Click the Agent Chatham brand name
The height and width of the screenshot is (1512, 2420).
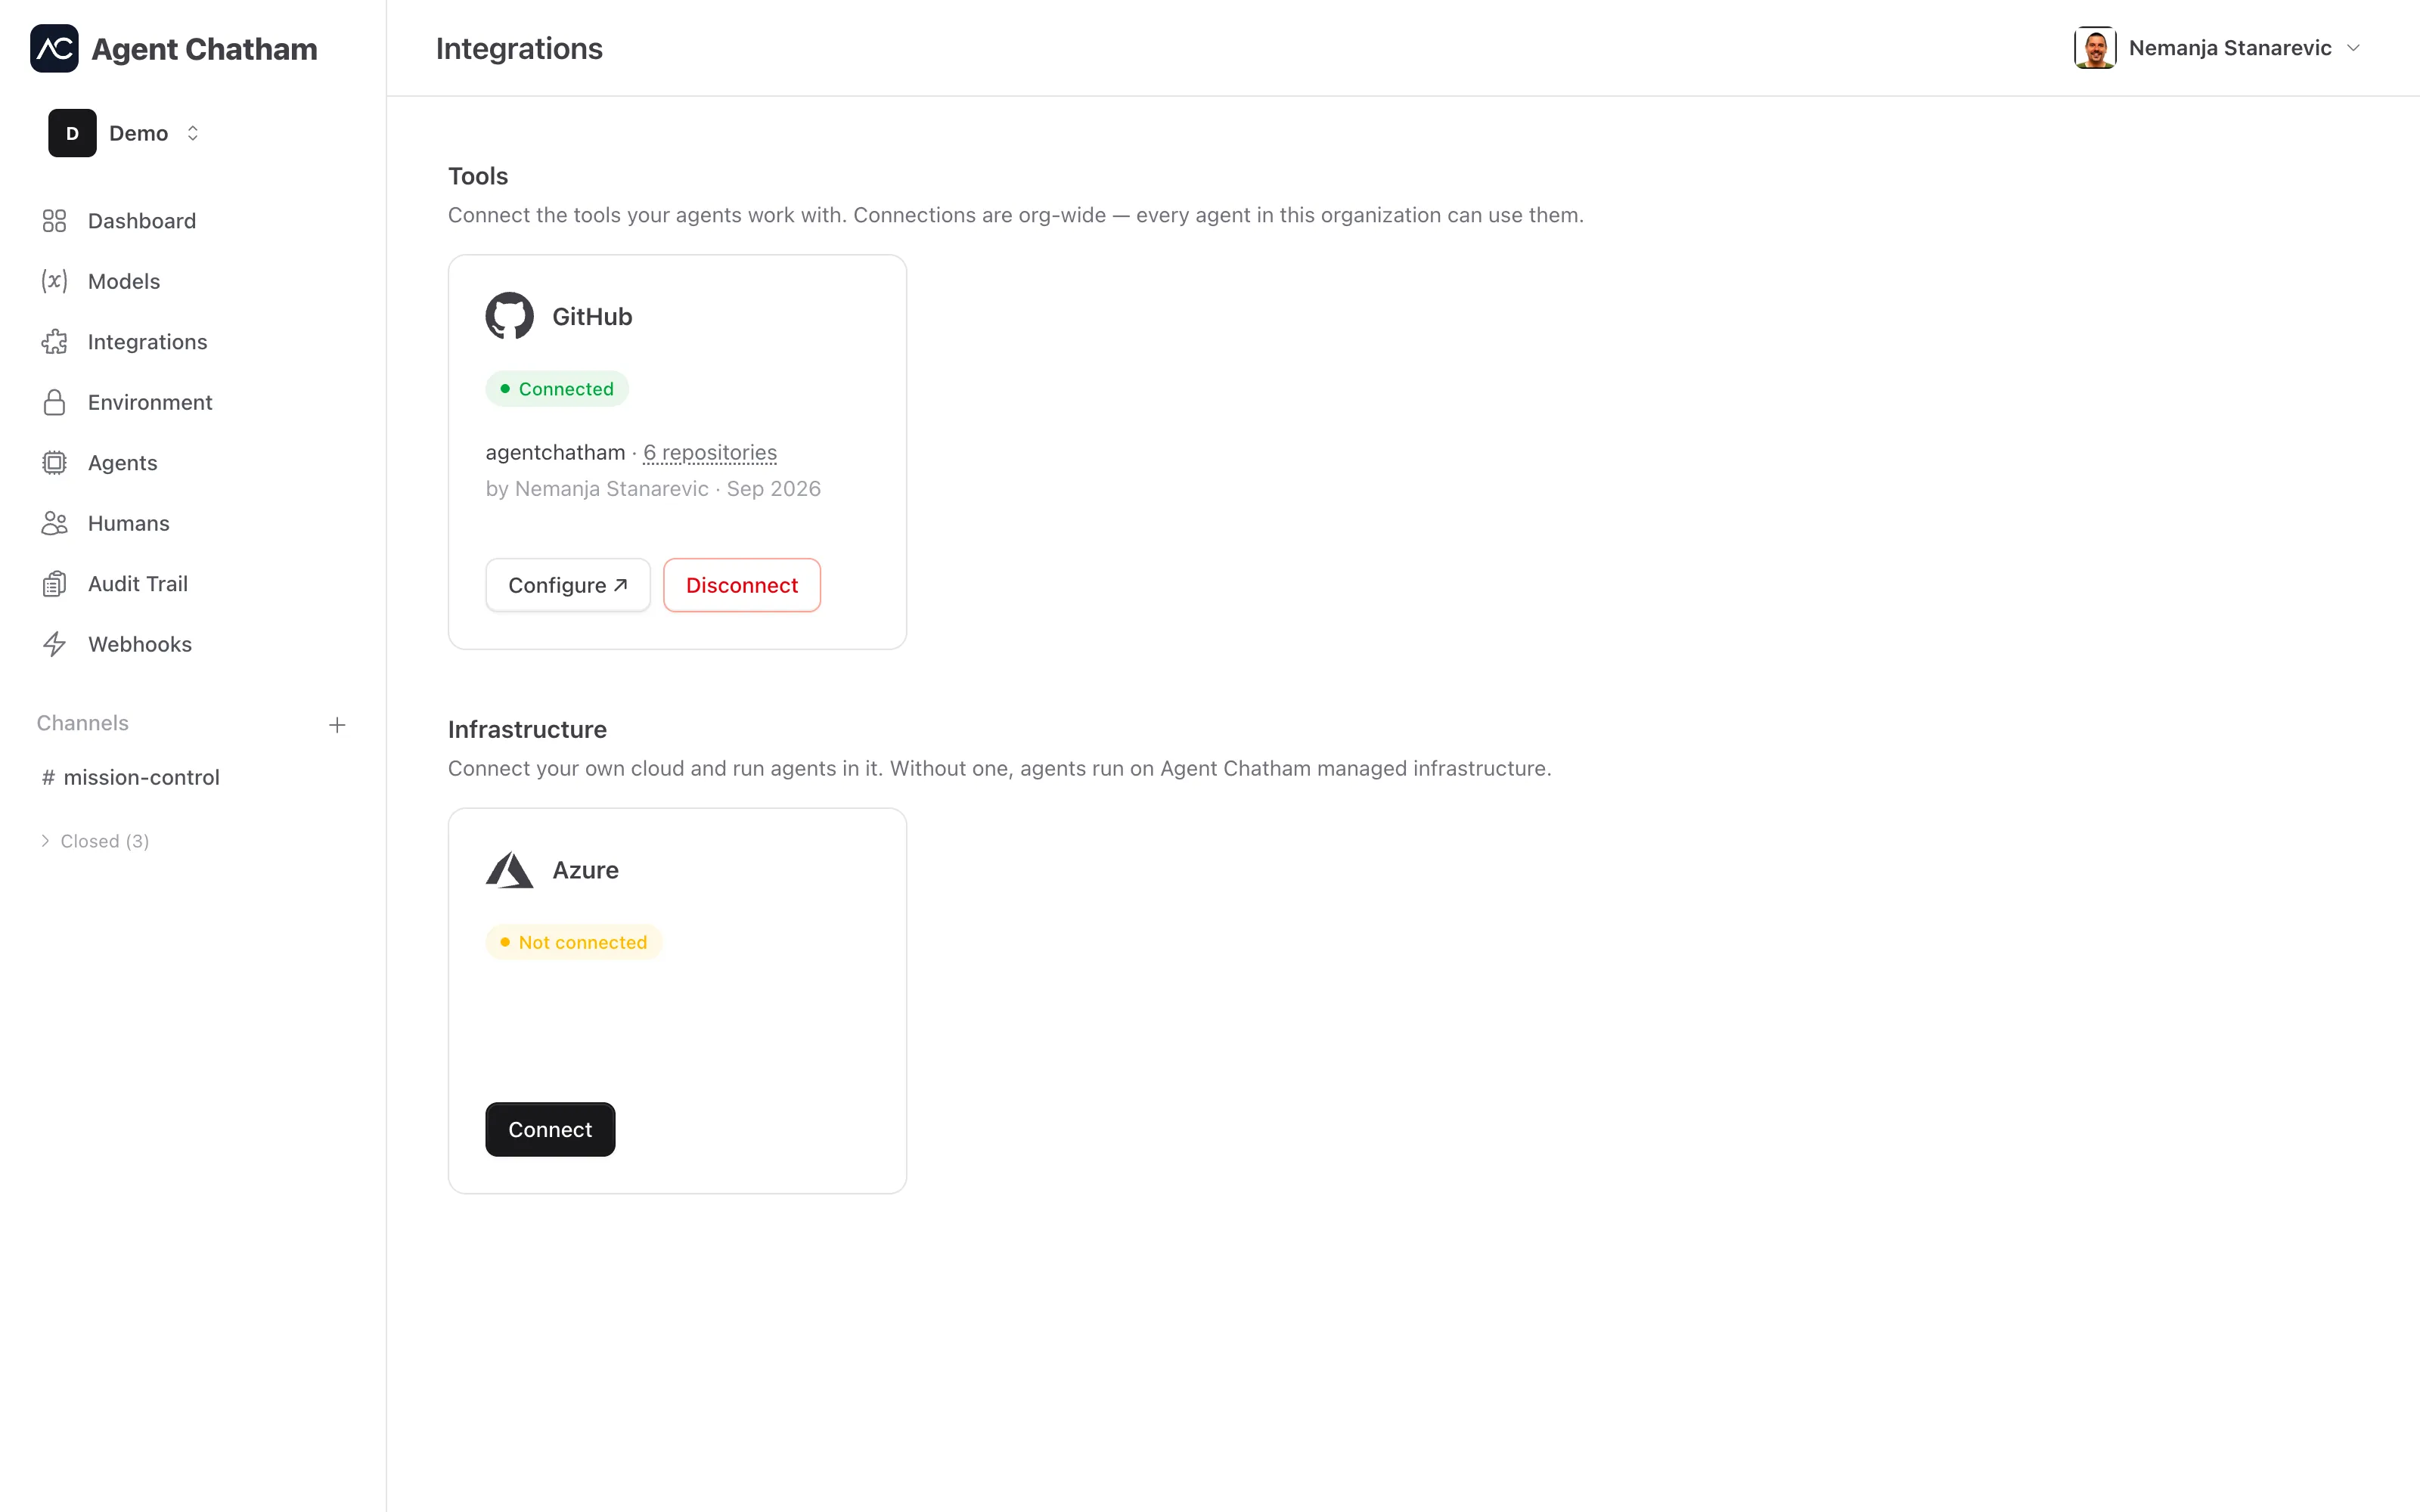point(204,49)
